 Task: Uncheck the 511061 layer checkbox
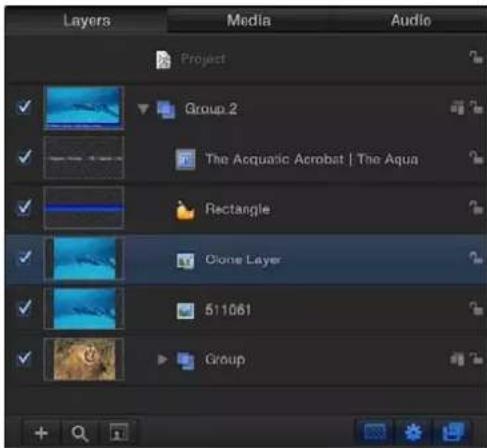tap(24, 308)
